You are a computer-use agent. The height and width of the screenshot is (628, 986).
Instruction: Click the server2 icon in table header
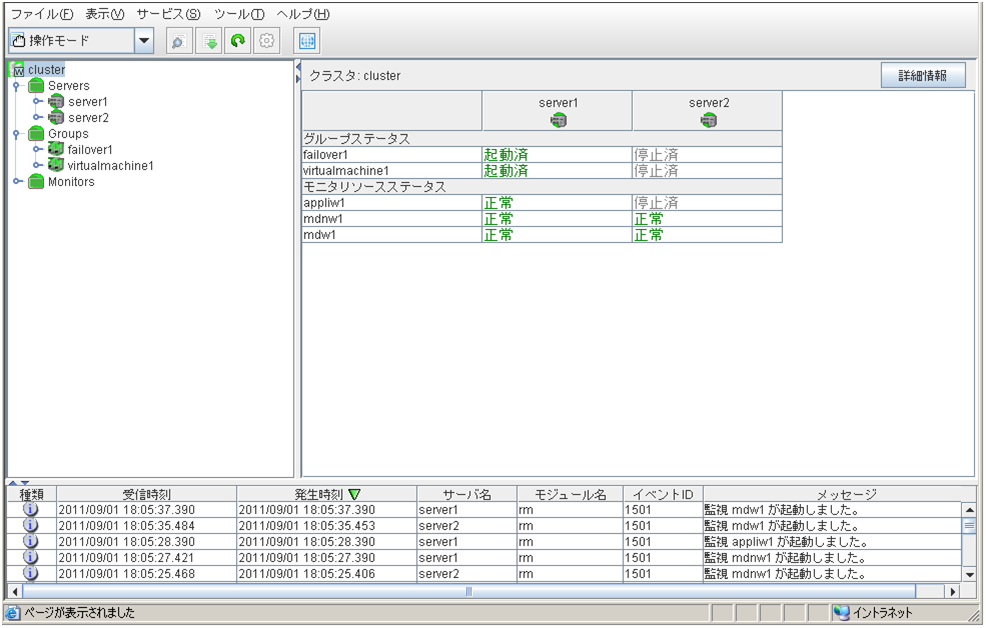click(x=708, y=120)
